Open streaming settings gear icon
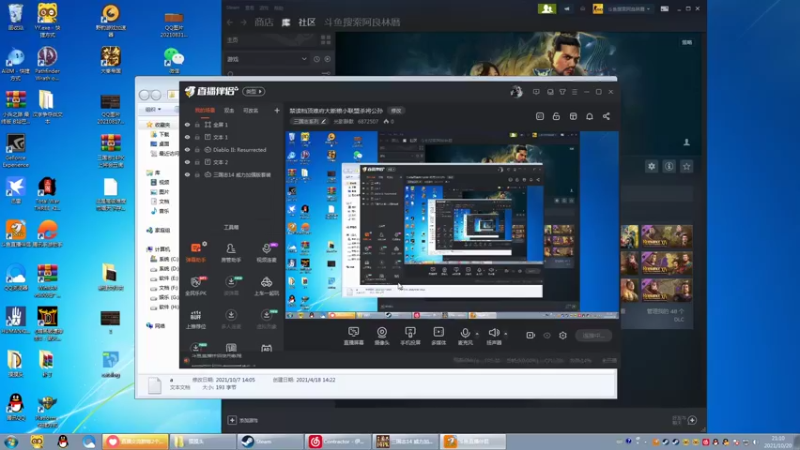Screen dimensions: 800x450 click(563, 335)
